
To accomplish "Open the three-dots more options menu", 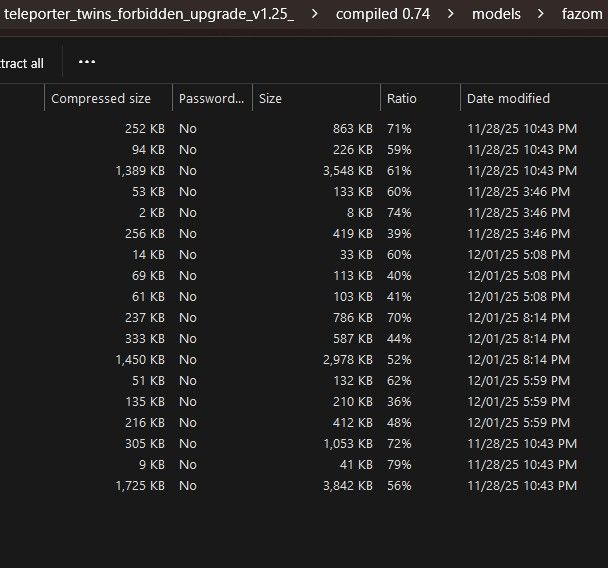I will (x=87, y=62).
